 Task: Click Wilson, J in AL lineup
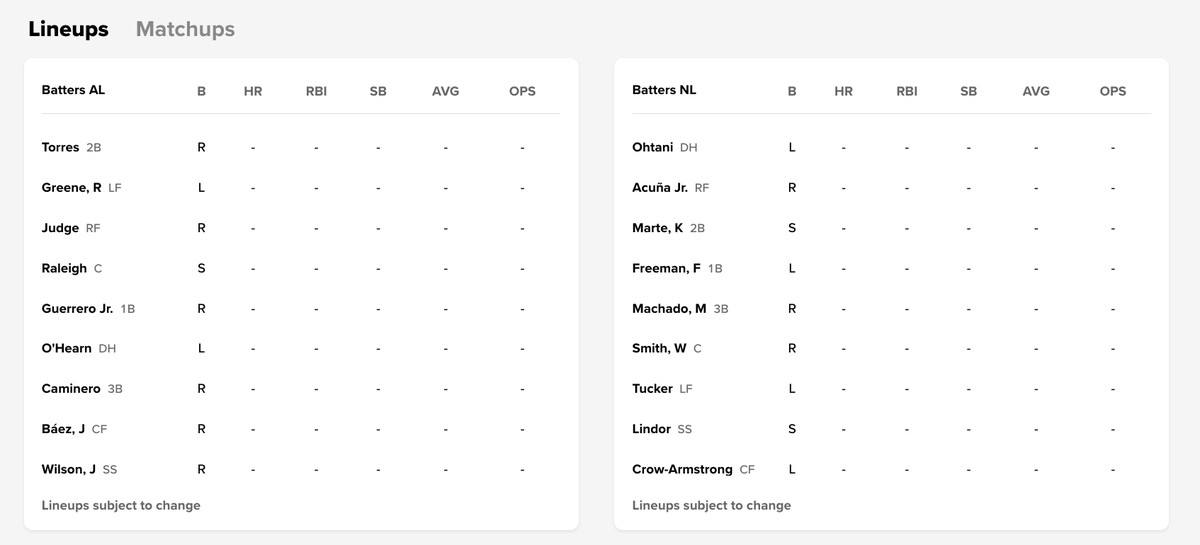(69, 469)
